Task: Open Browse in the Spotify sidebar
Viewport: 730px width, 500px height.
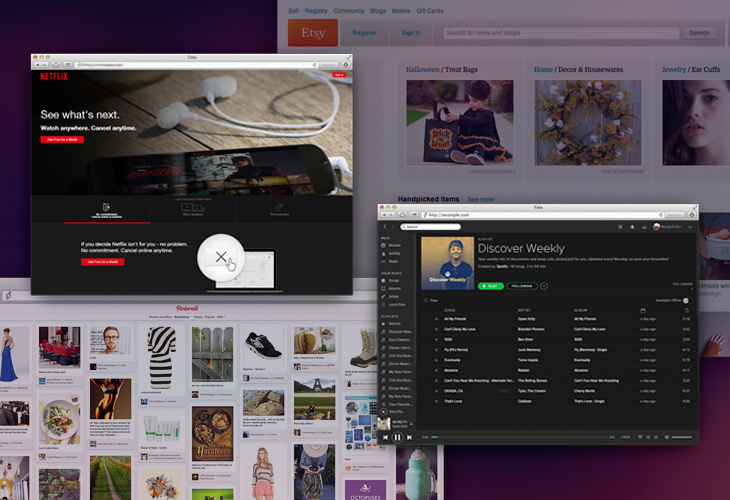Action: click(391, 245)
